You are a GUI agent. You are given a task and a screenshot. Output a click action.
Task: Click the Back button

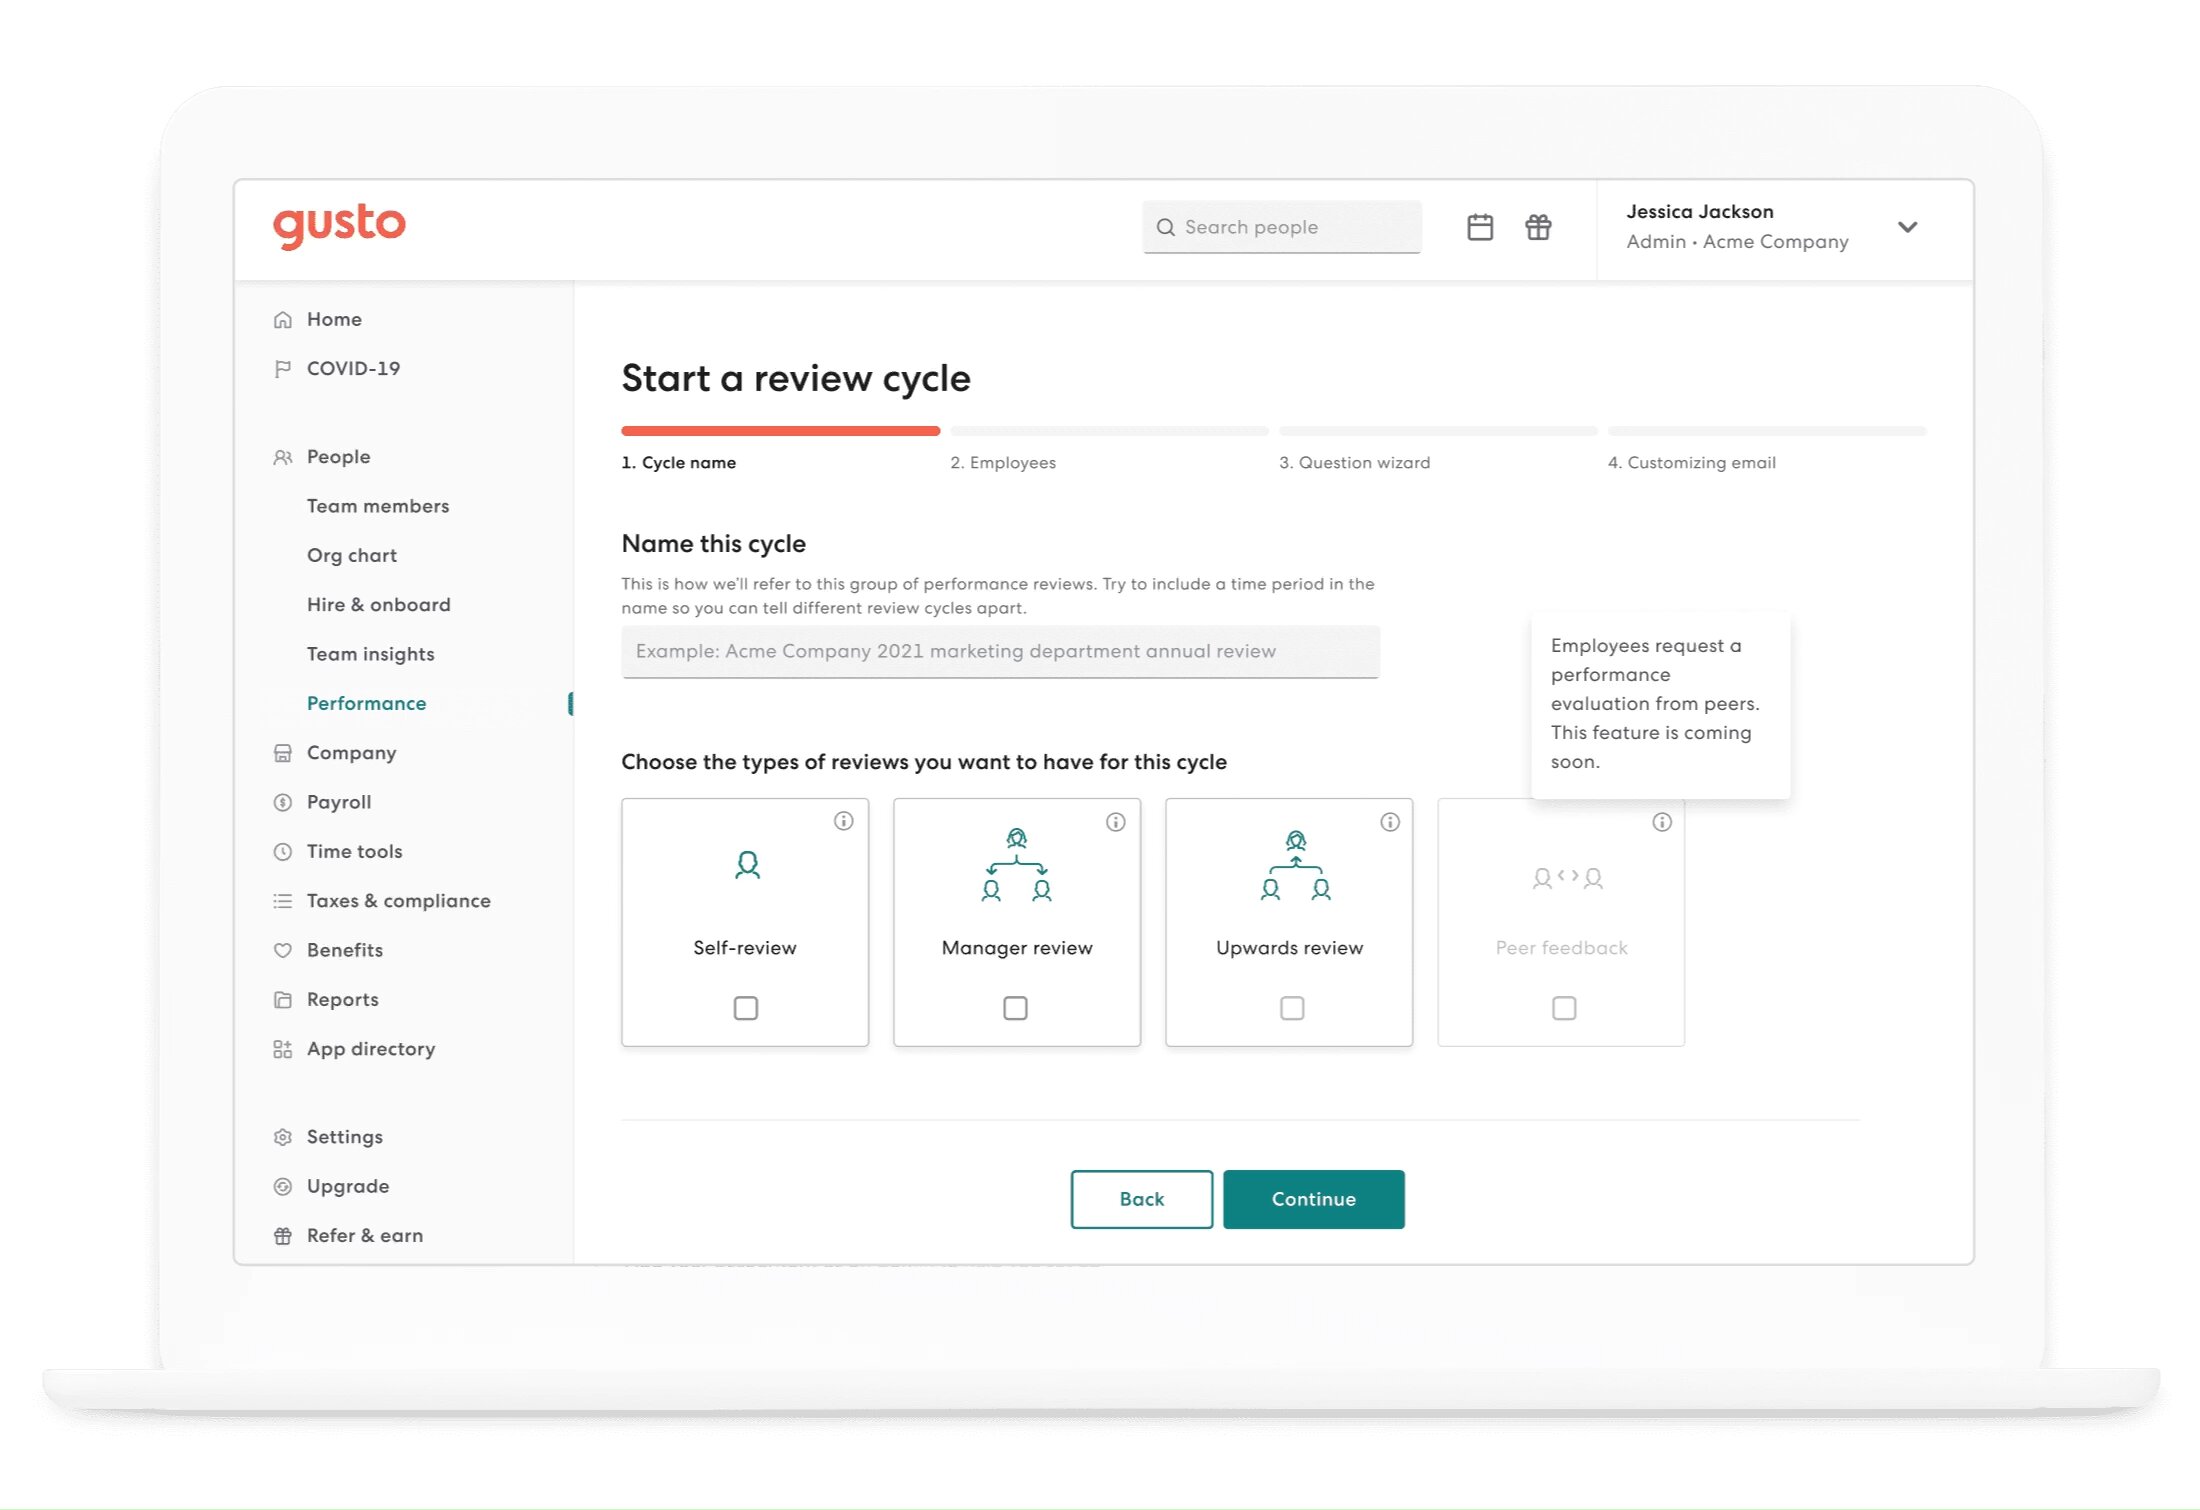coord(1141,1199)
